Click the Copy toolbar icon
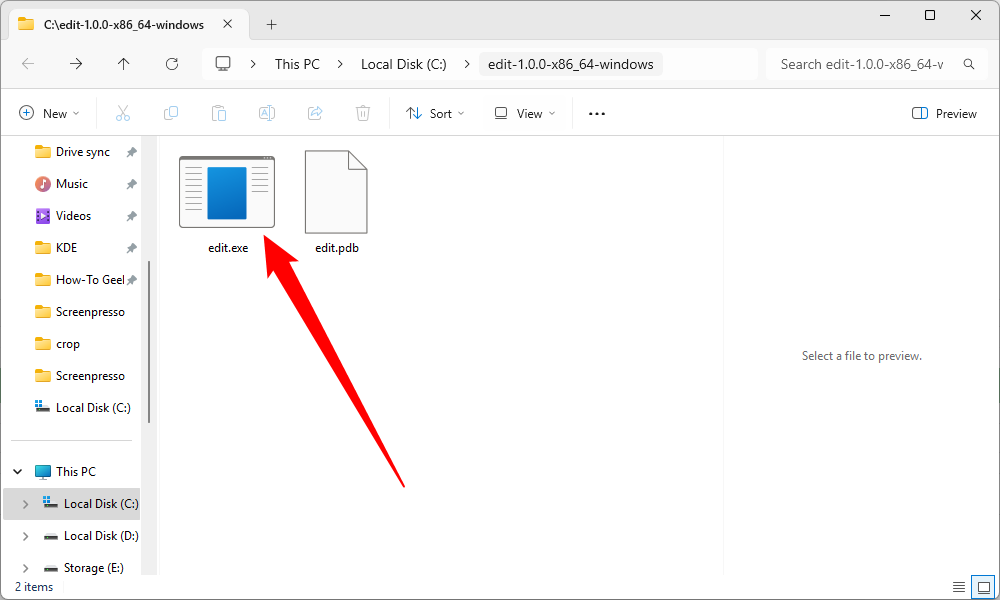The image size is (1000, 600). click(x=171, y=113)
